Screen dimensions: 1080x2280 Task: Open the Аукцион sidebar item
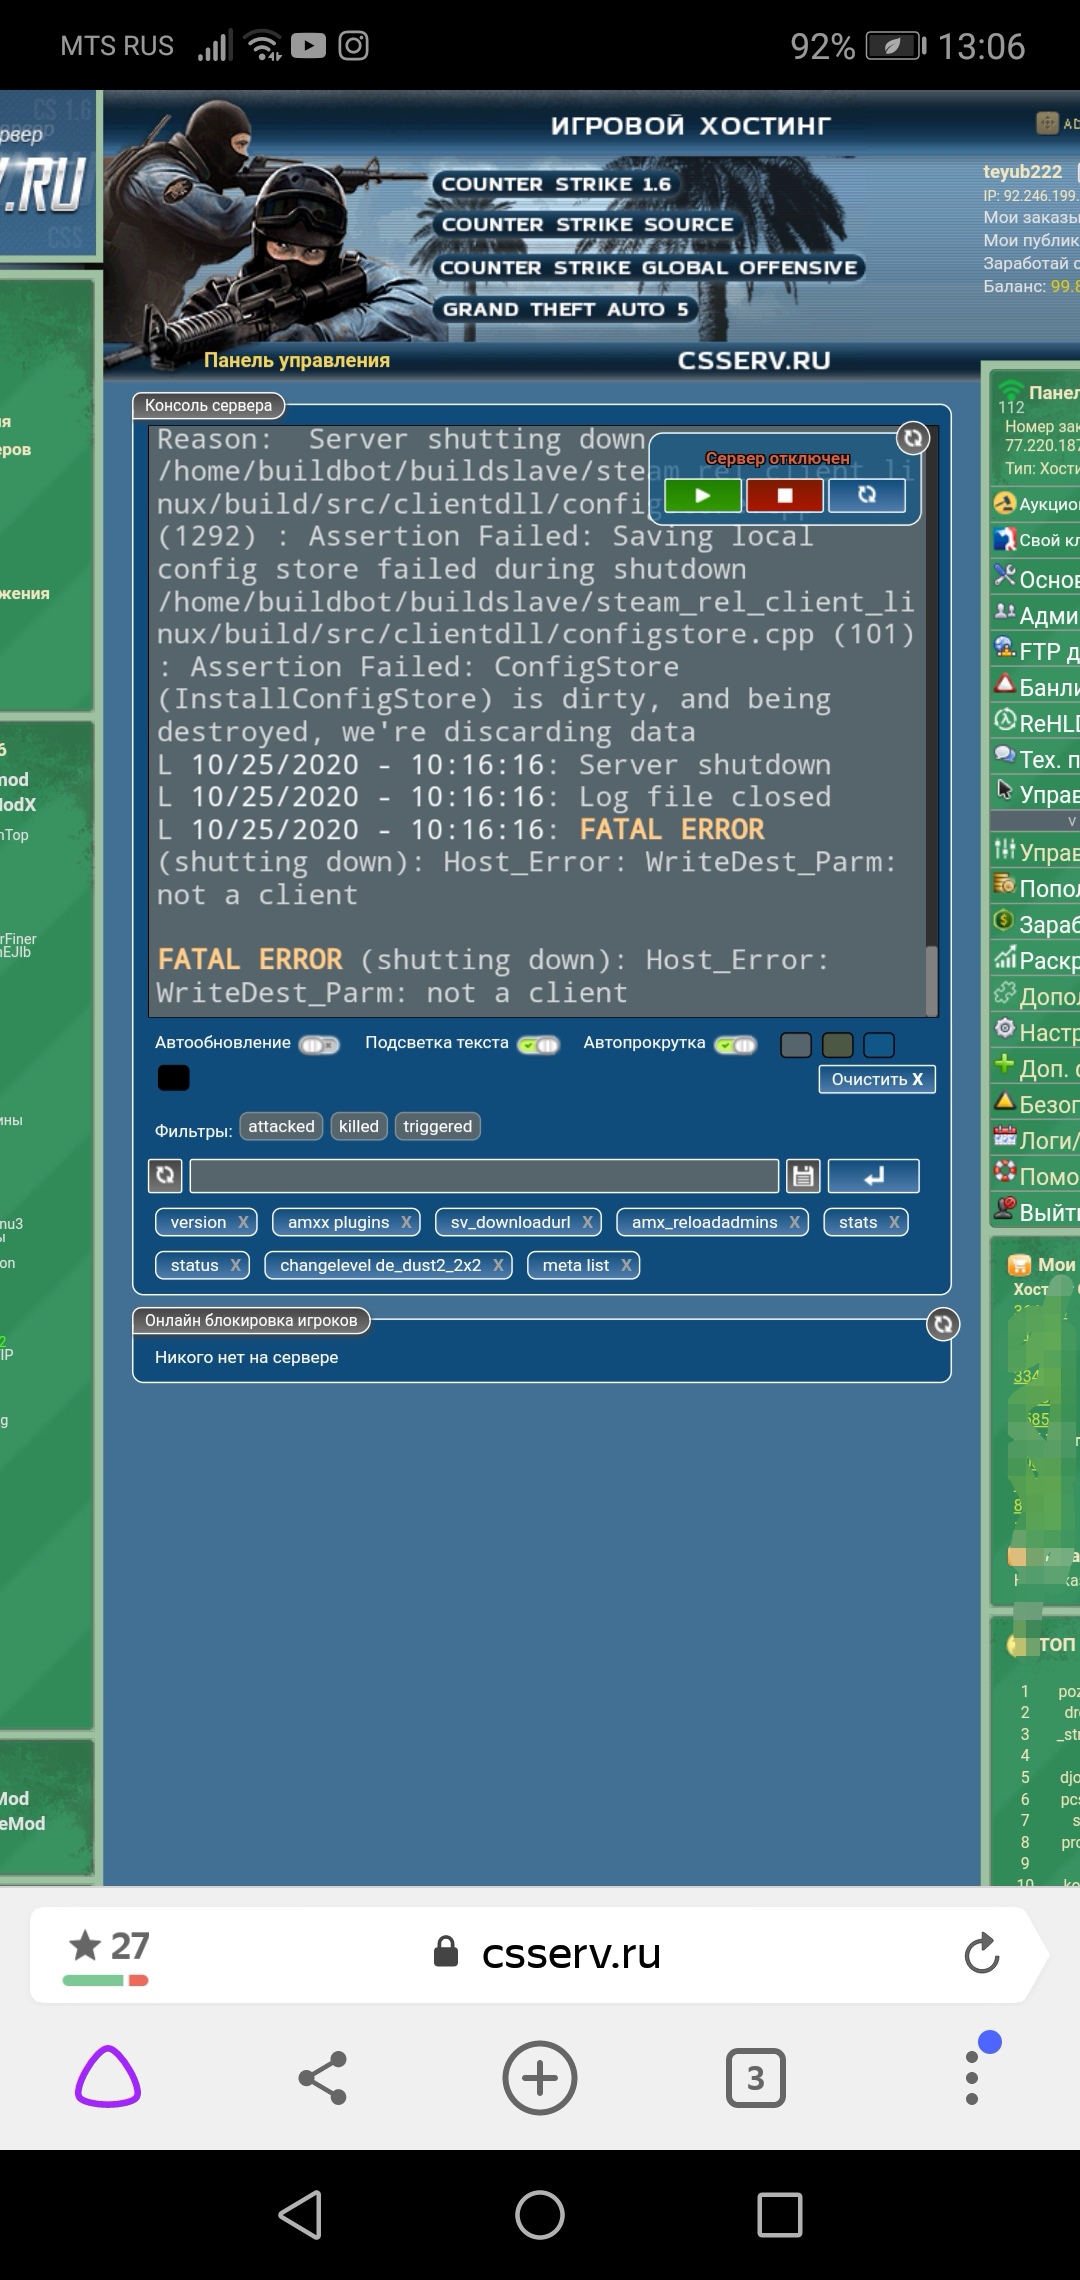coord(1036,504)
